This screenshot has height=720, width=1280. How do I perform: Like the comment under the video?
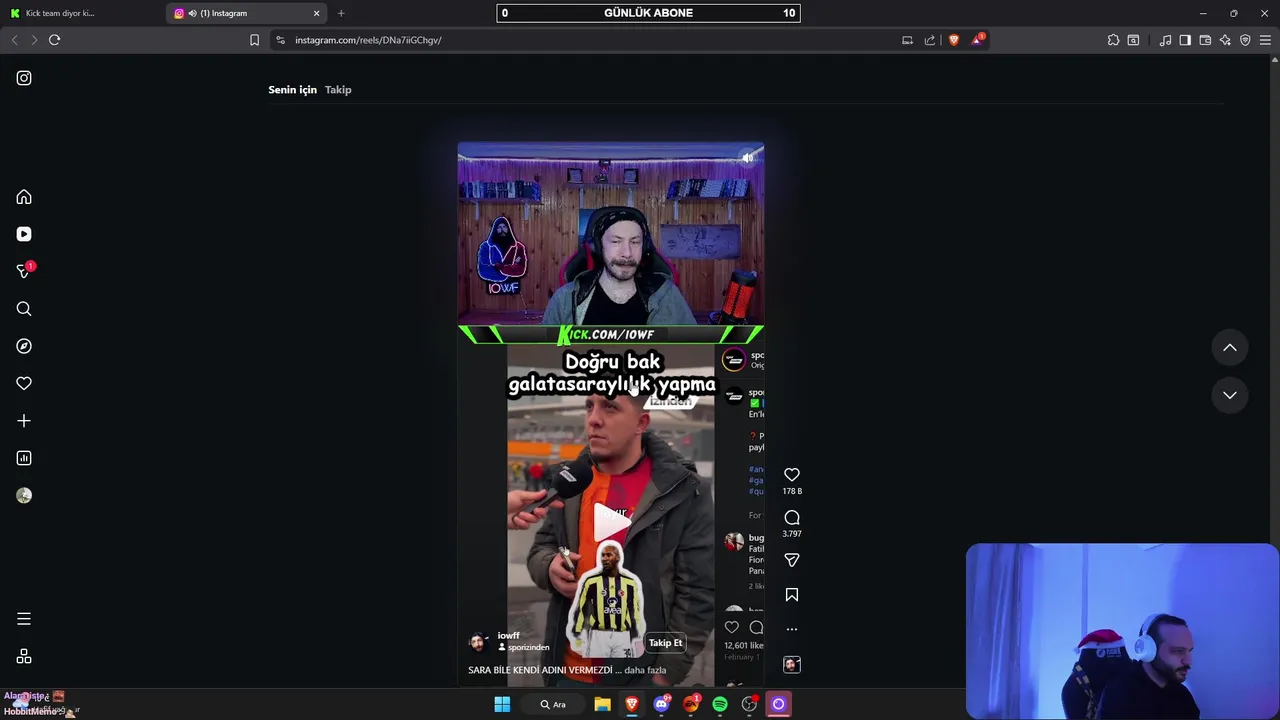tap(732, 627)
